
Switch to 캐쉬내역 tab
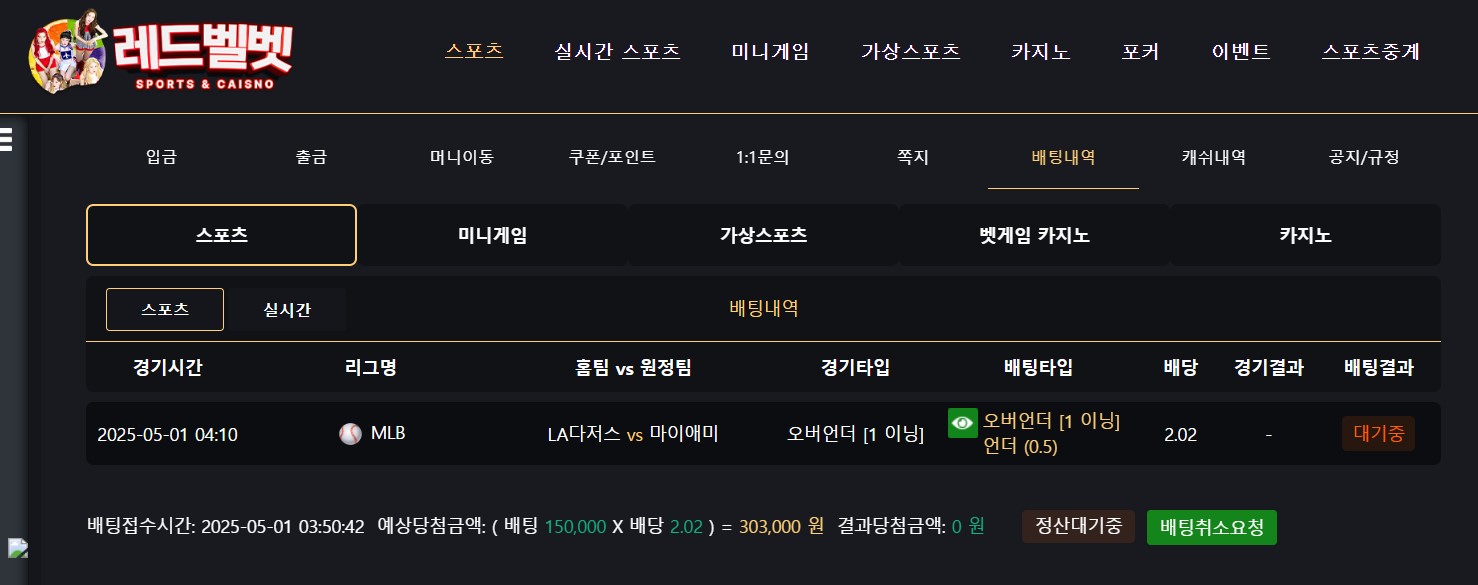1214,157
